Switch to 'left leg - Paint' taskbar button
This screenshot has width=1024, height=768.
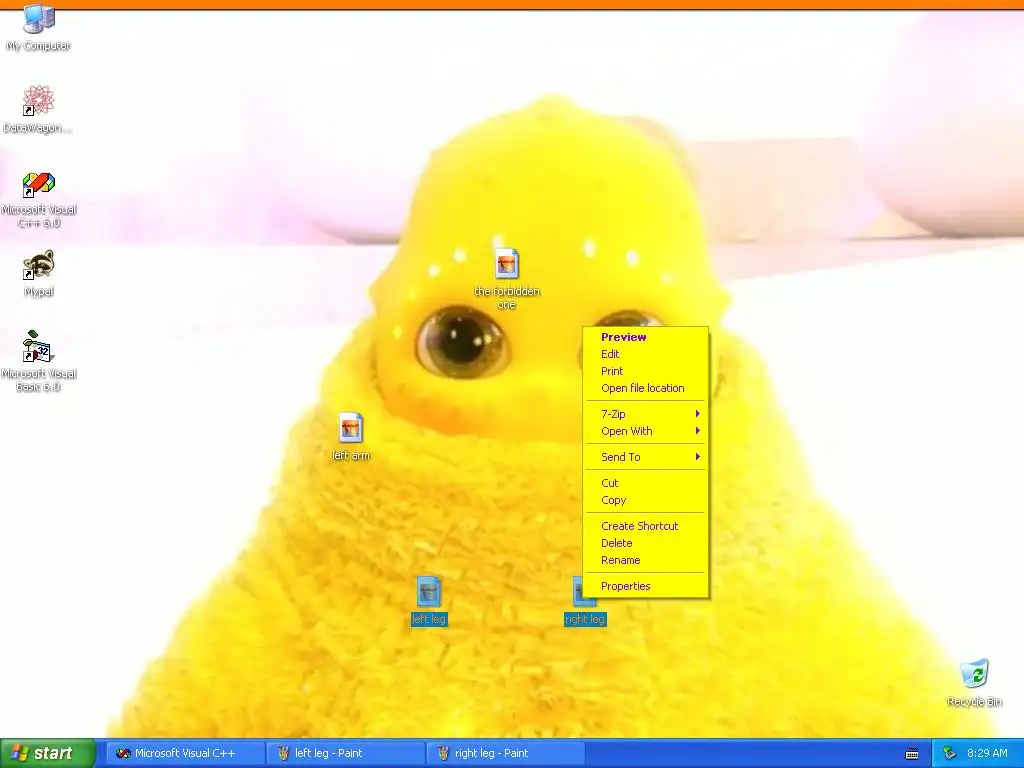coord(346,753)
